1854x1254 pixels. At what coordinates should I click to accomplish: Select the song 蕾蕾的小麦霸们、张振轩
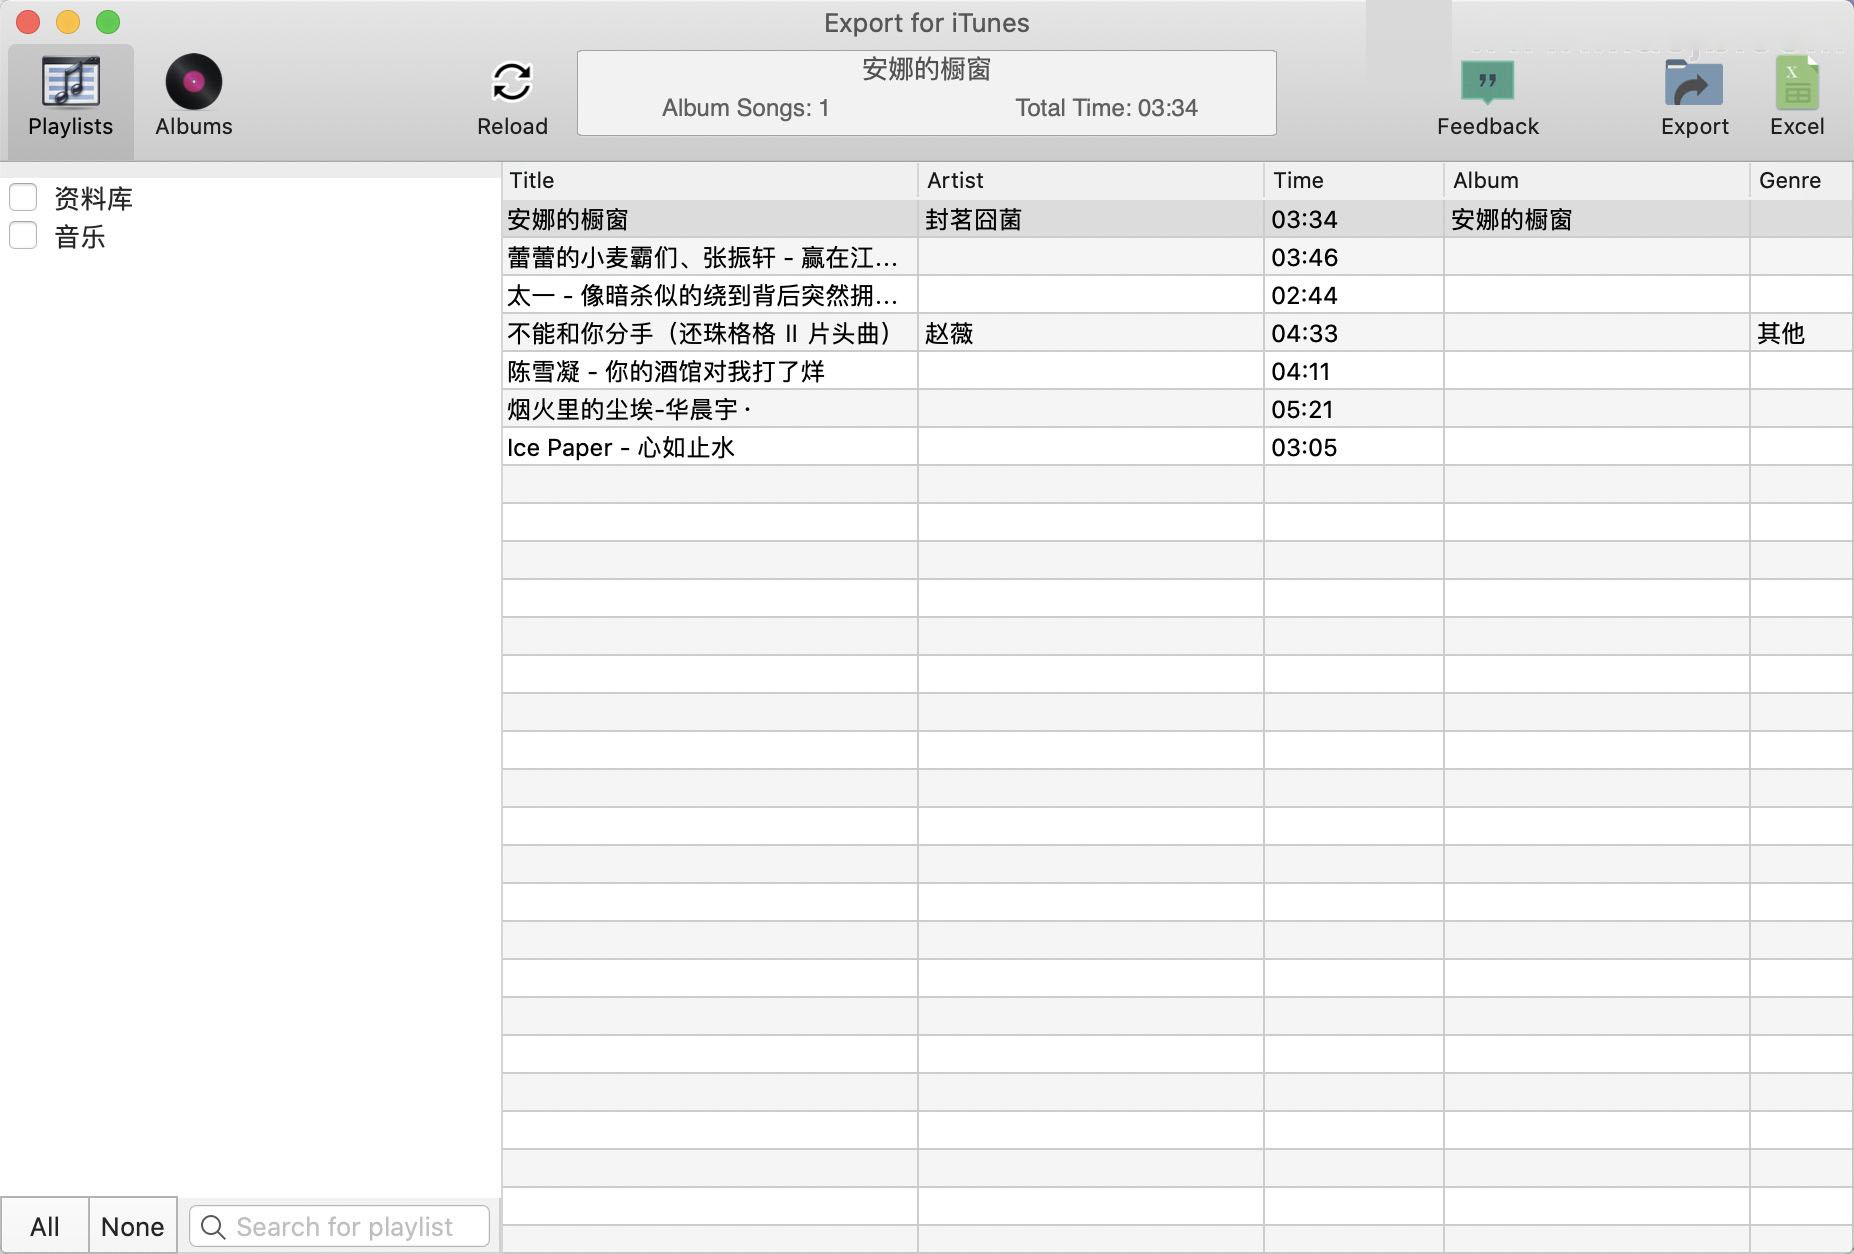(x=1177, y=257)
